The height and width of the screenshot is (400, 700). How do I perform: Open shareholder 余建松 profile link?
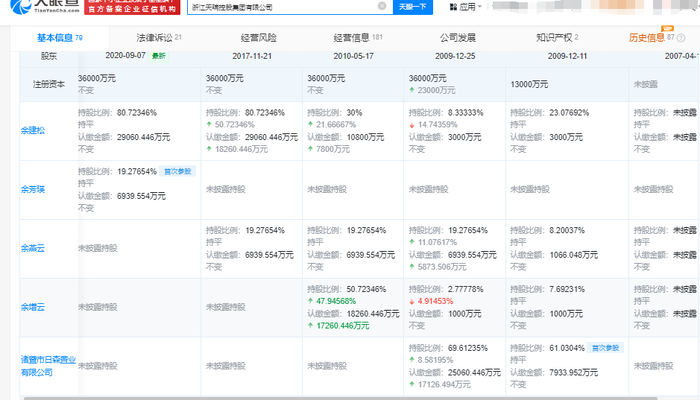pos(34,129)
